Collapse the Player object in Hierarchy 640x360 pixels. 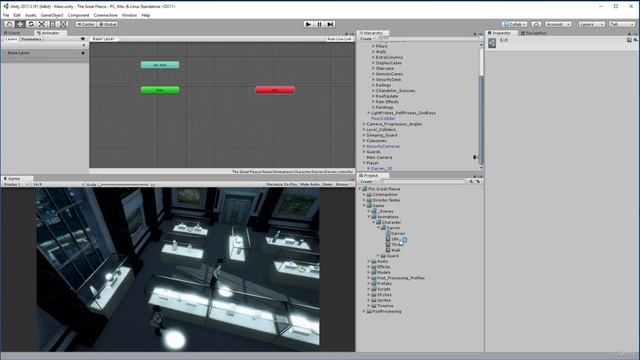364,163
